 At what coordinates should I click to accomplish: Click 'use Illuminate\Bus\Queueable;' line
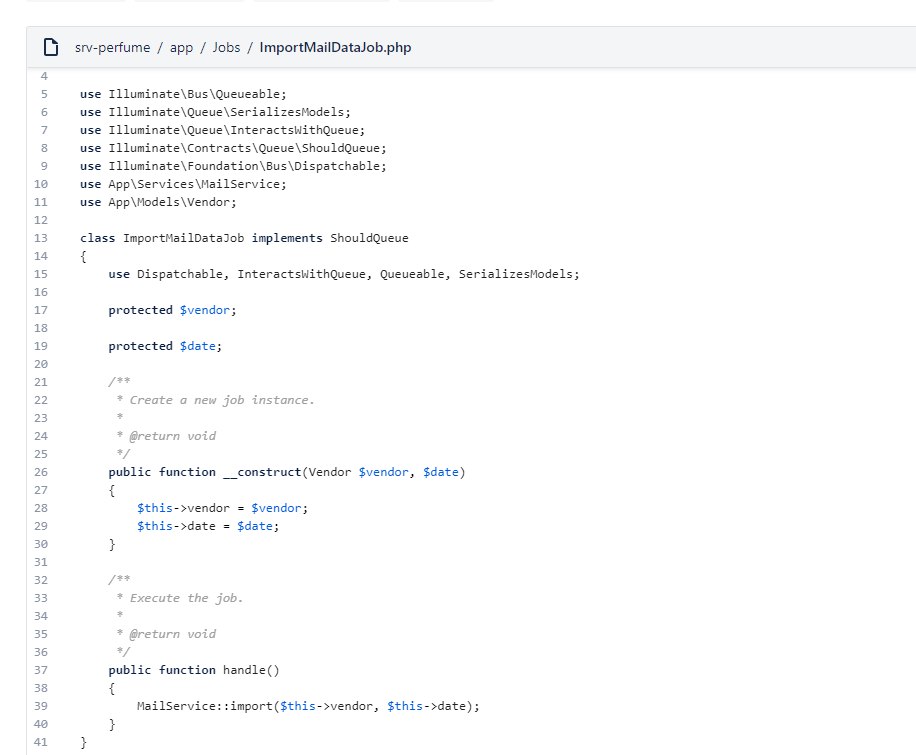click(183, 94)
